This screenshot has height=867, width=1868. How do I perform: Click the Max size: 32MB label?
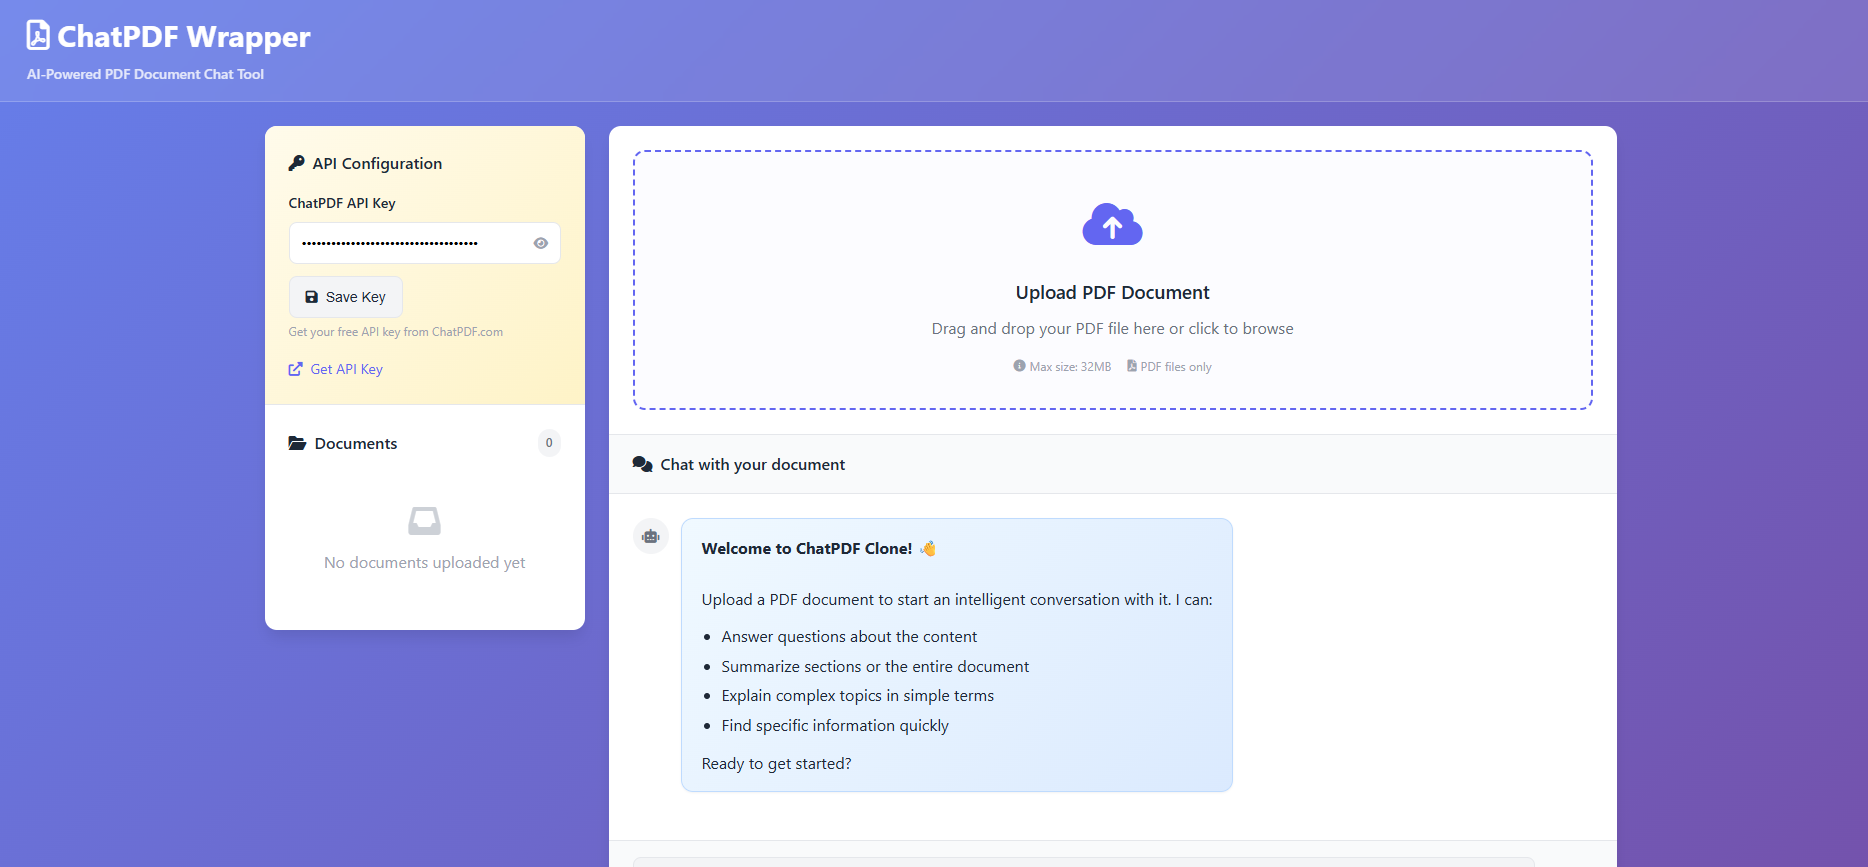(1070, 367)
